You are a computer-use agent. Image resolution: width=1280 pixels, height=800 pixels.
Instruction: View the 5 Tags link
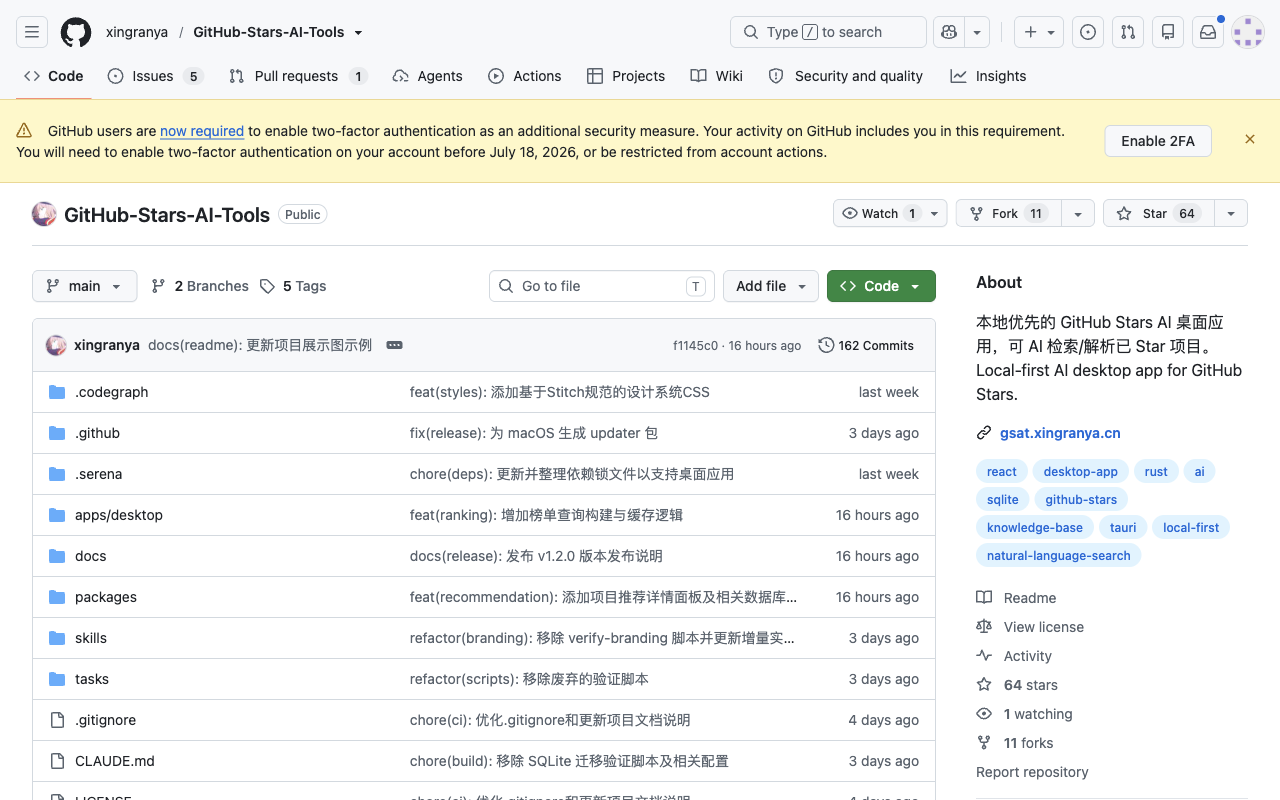[293, 286]
